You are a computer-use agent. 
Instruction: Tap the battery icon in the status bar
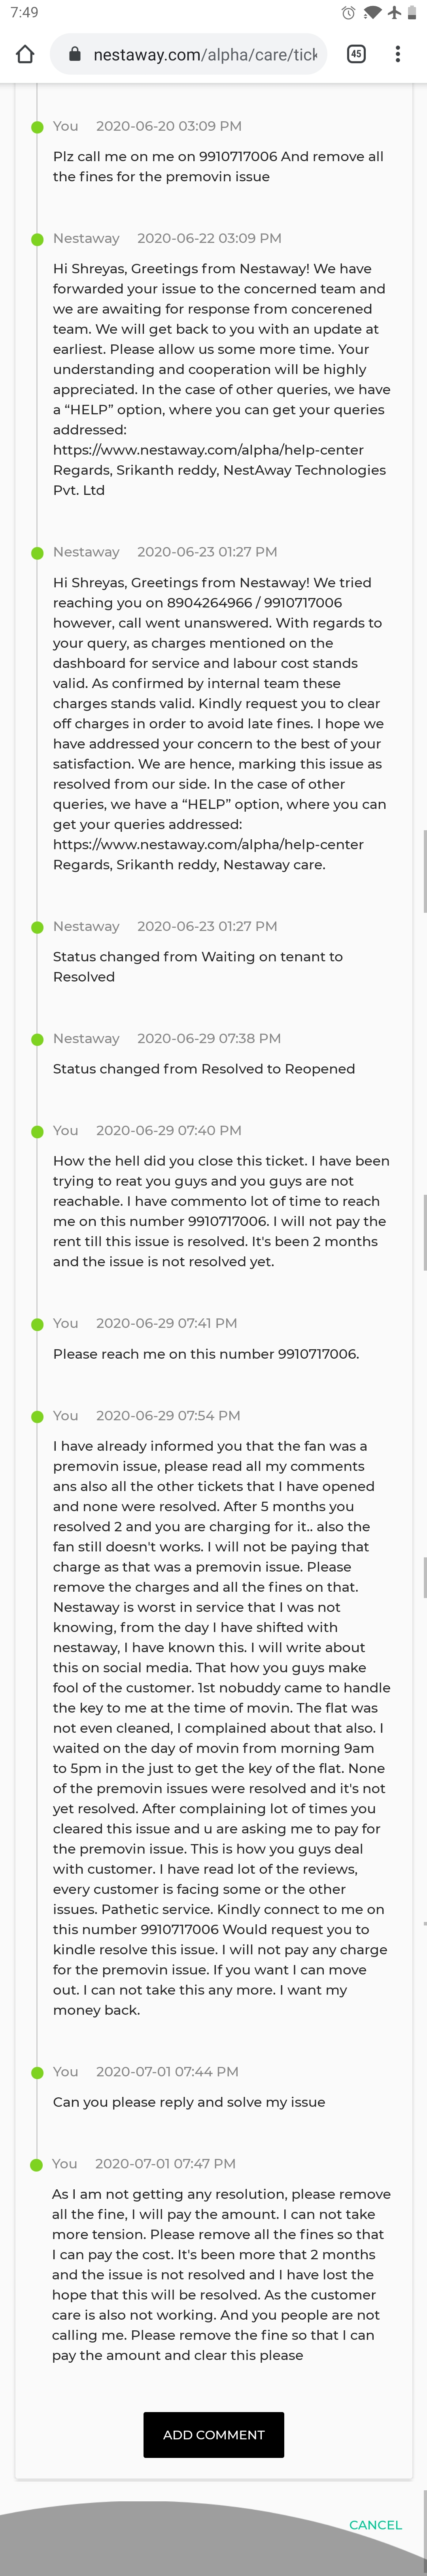pyautogui.click(x=411, y=13)
